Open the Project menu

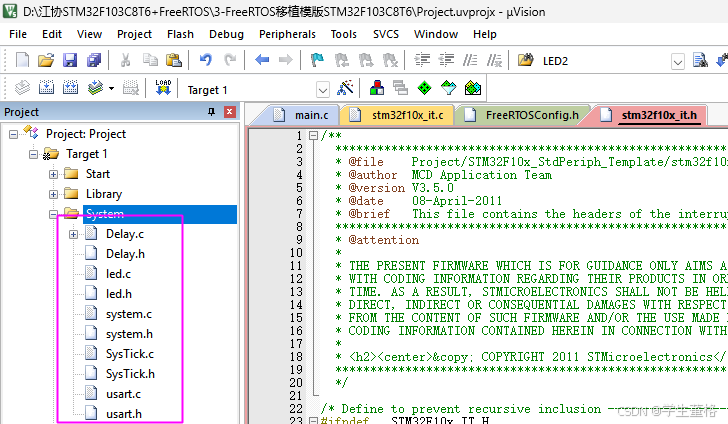(x=134, y=34)
